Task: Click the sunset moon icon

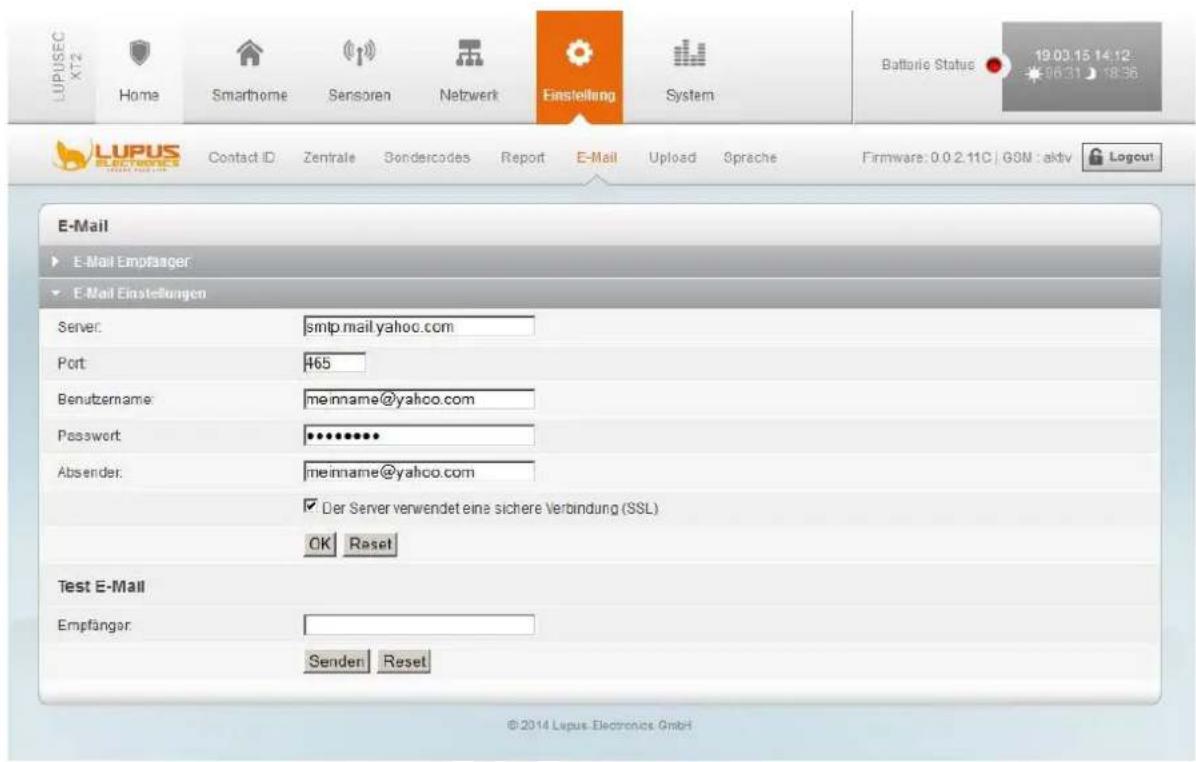Action: 1092,74
